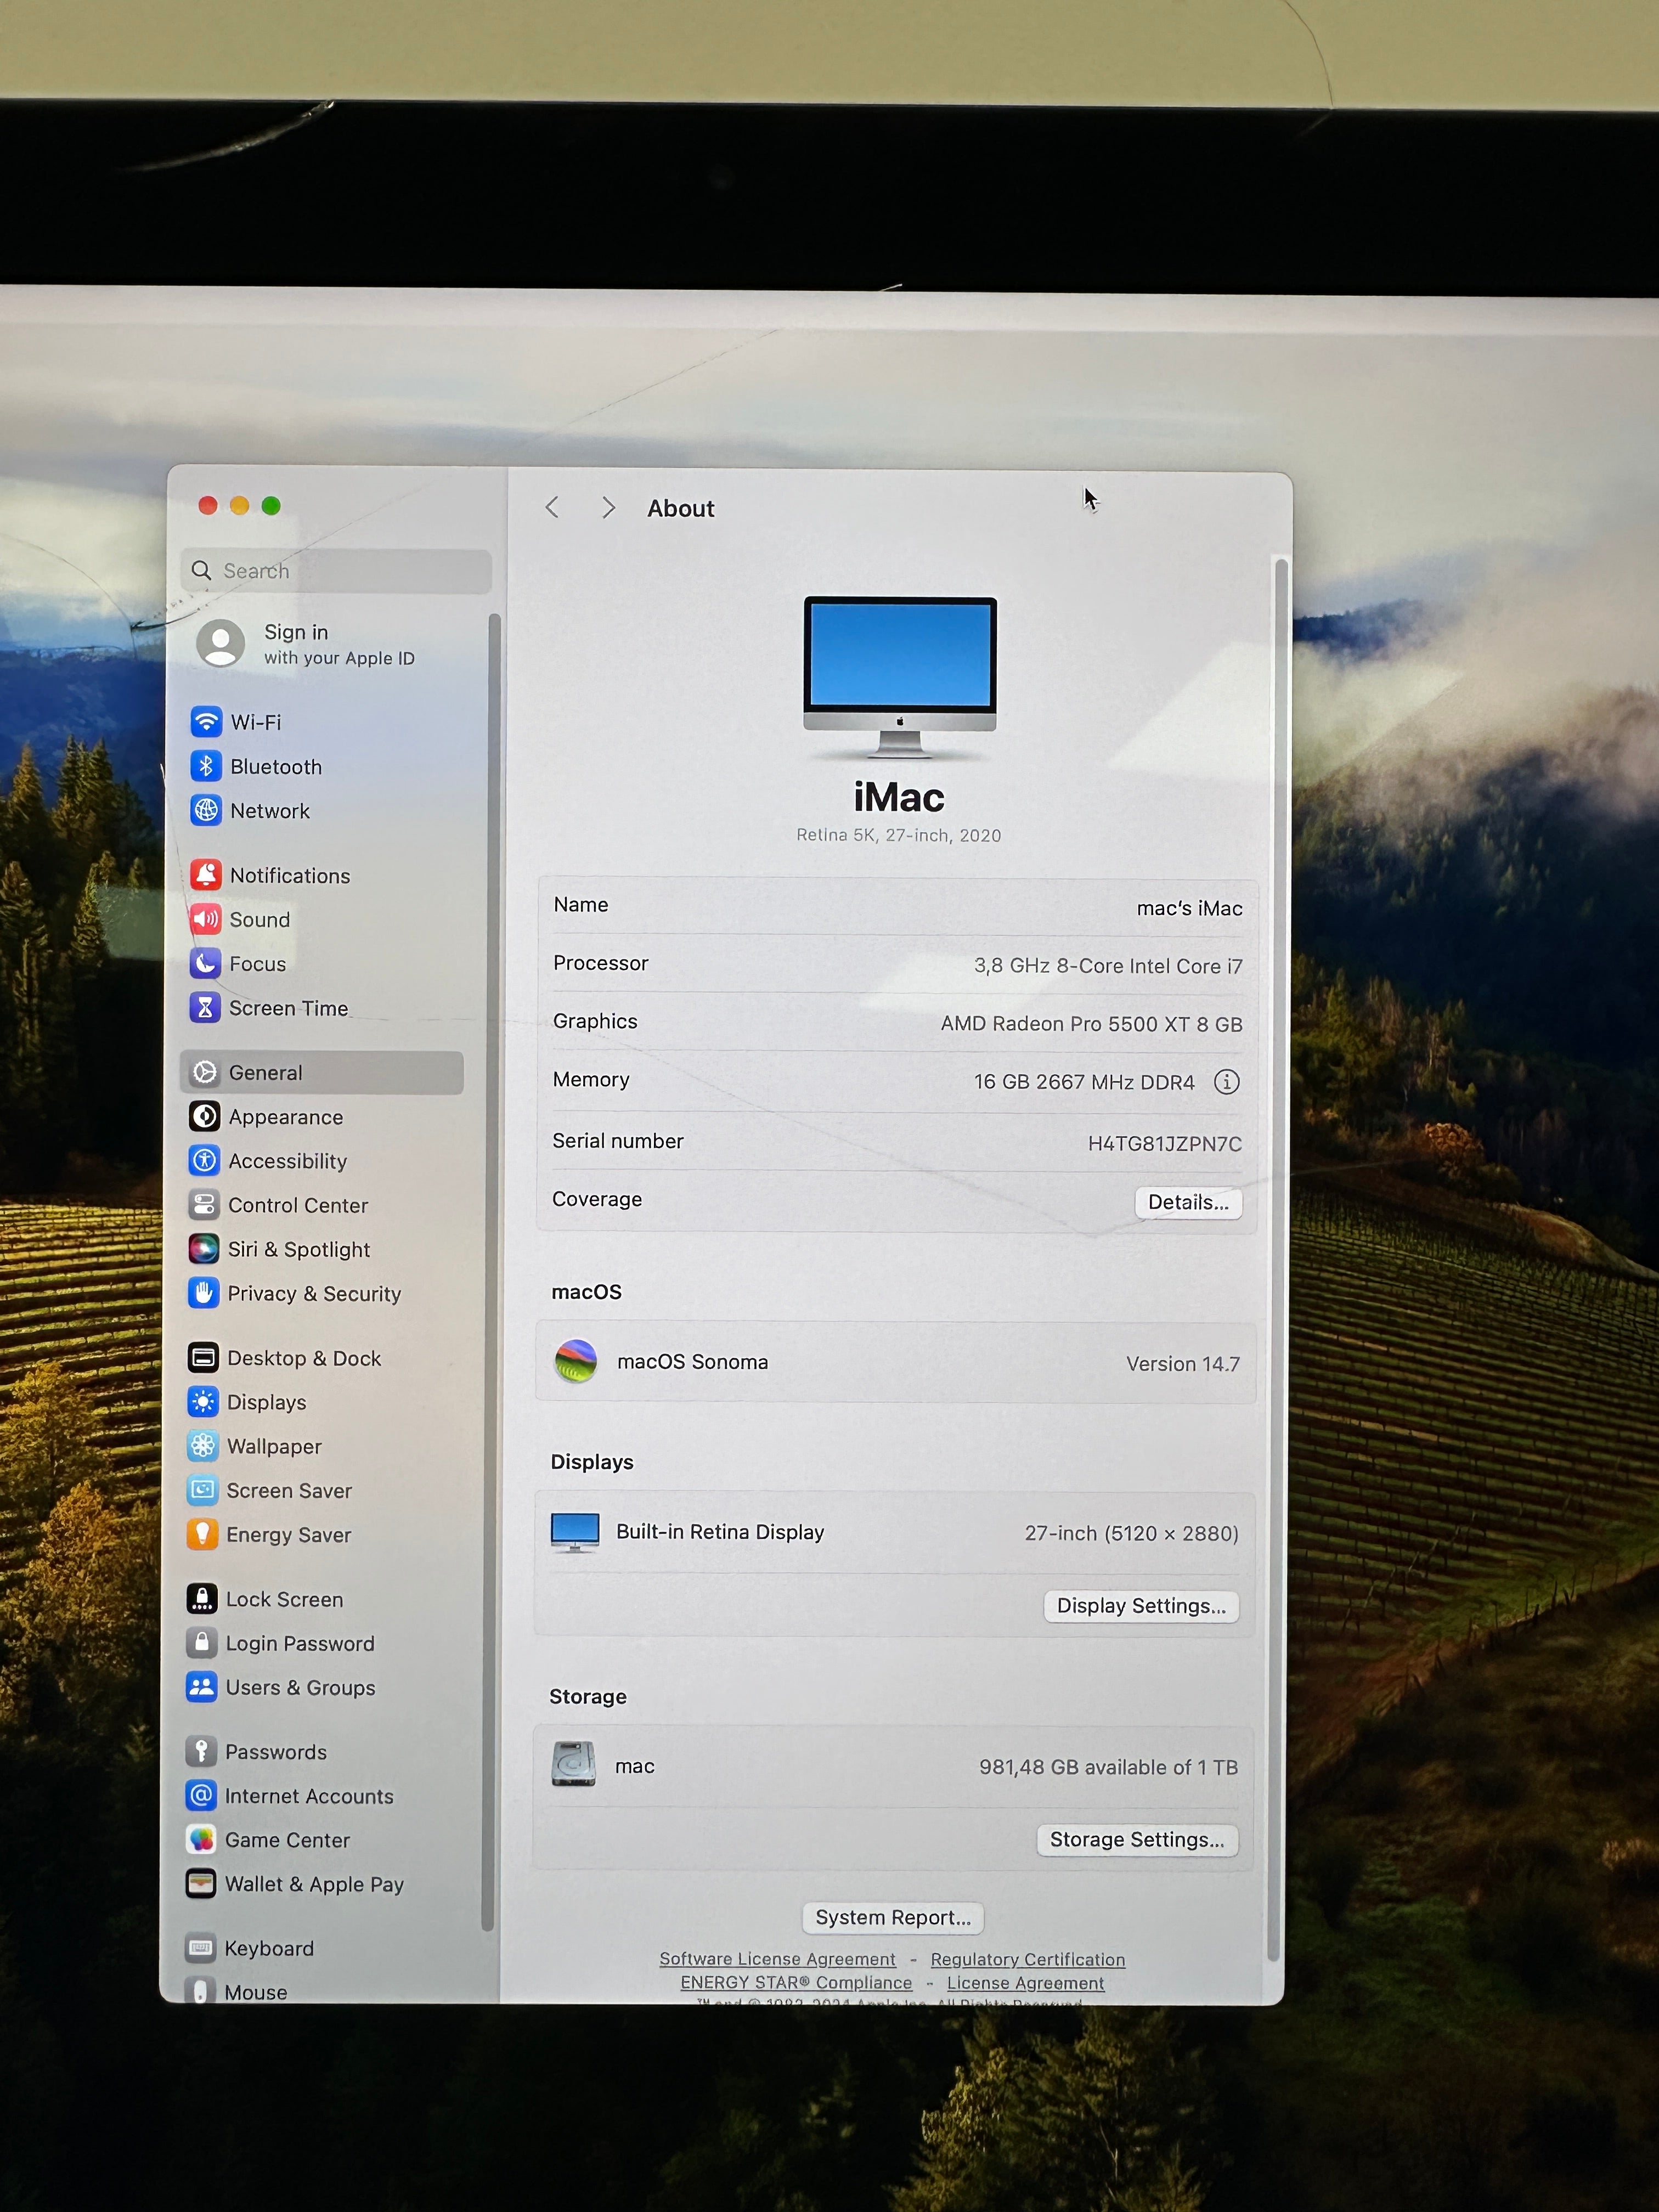Open Game Center settings

(288, 1840)
